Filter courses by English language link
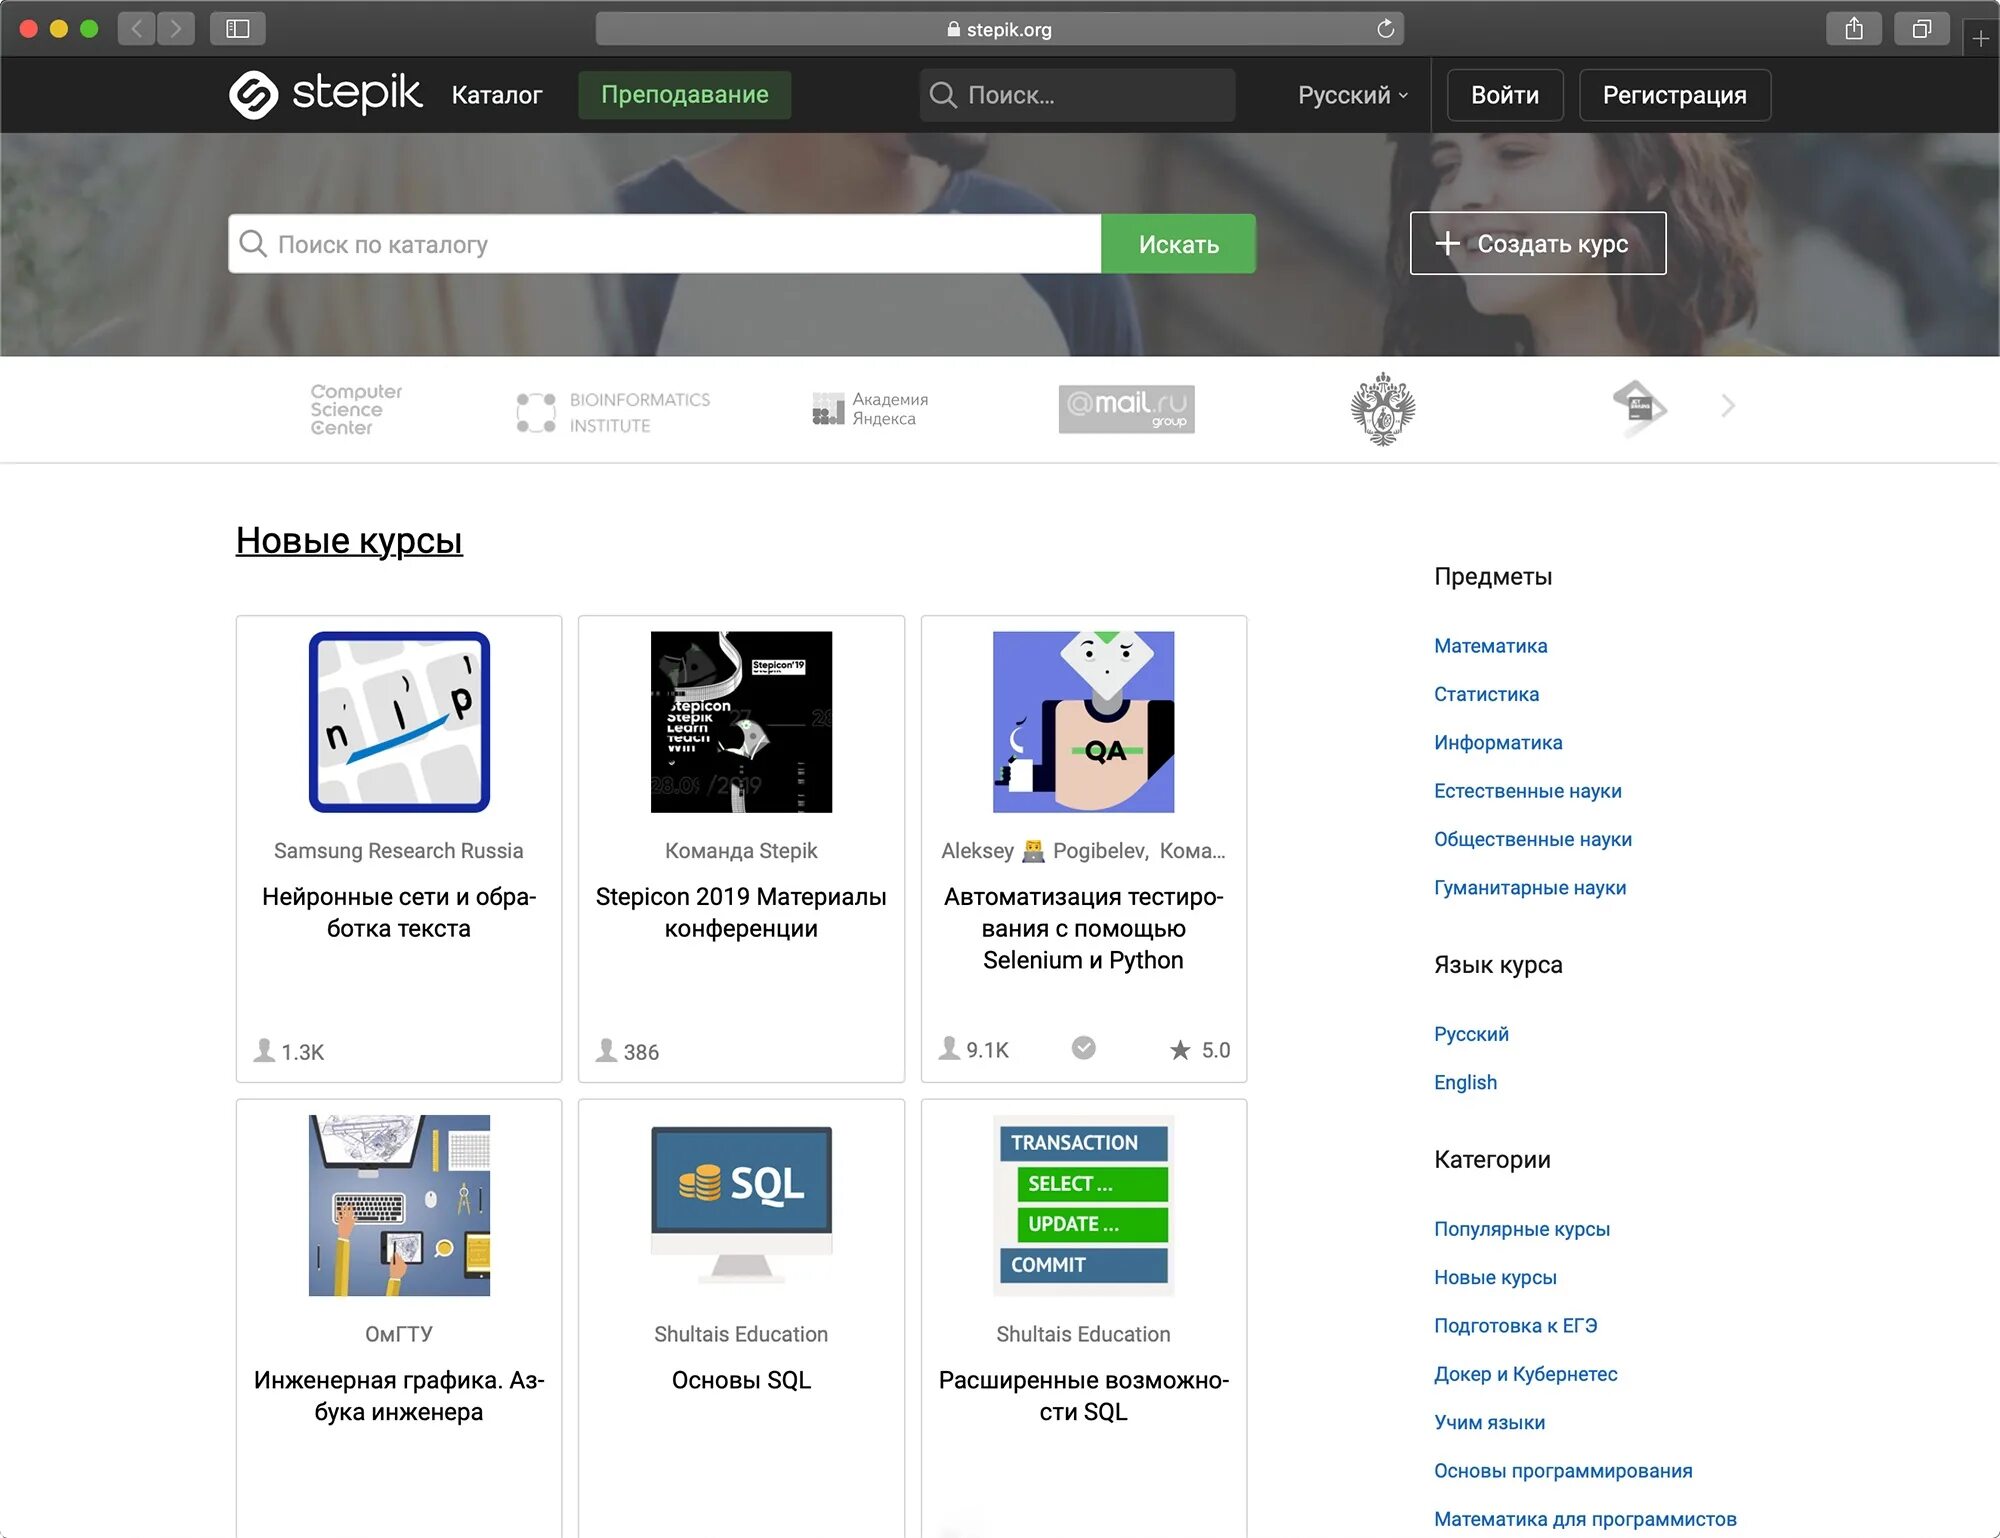This screenshot has width=2000, height=1538. [1465, 1082]
